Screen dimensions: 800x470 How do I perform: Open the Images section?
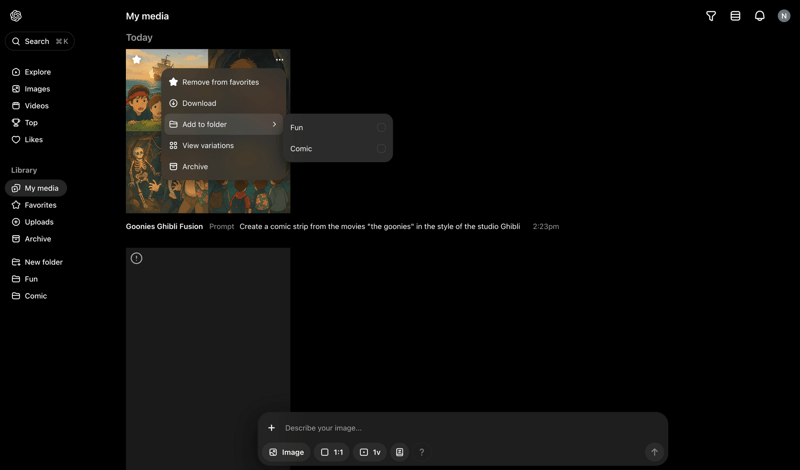31,89
